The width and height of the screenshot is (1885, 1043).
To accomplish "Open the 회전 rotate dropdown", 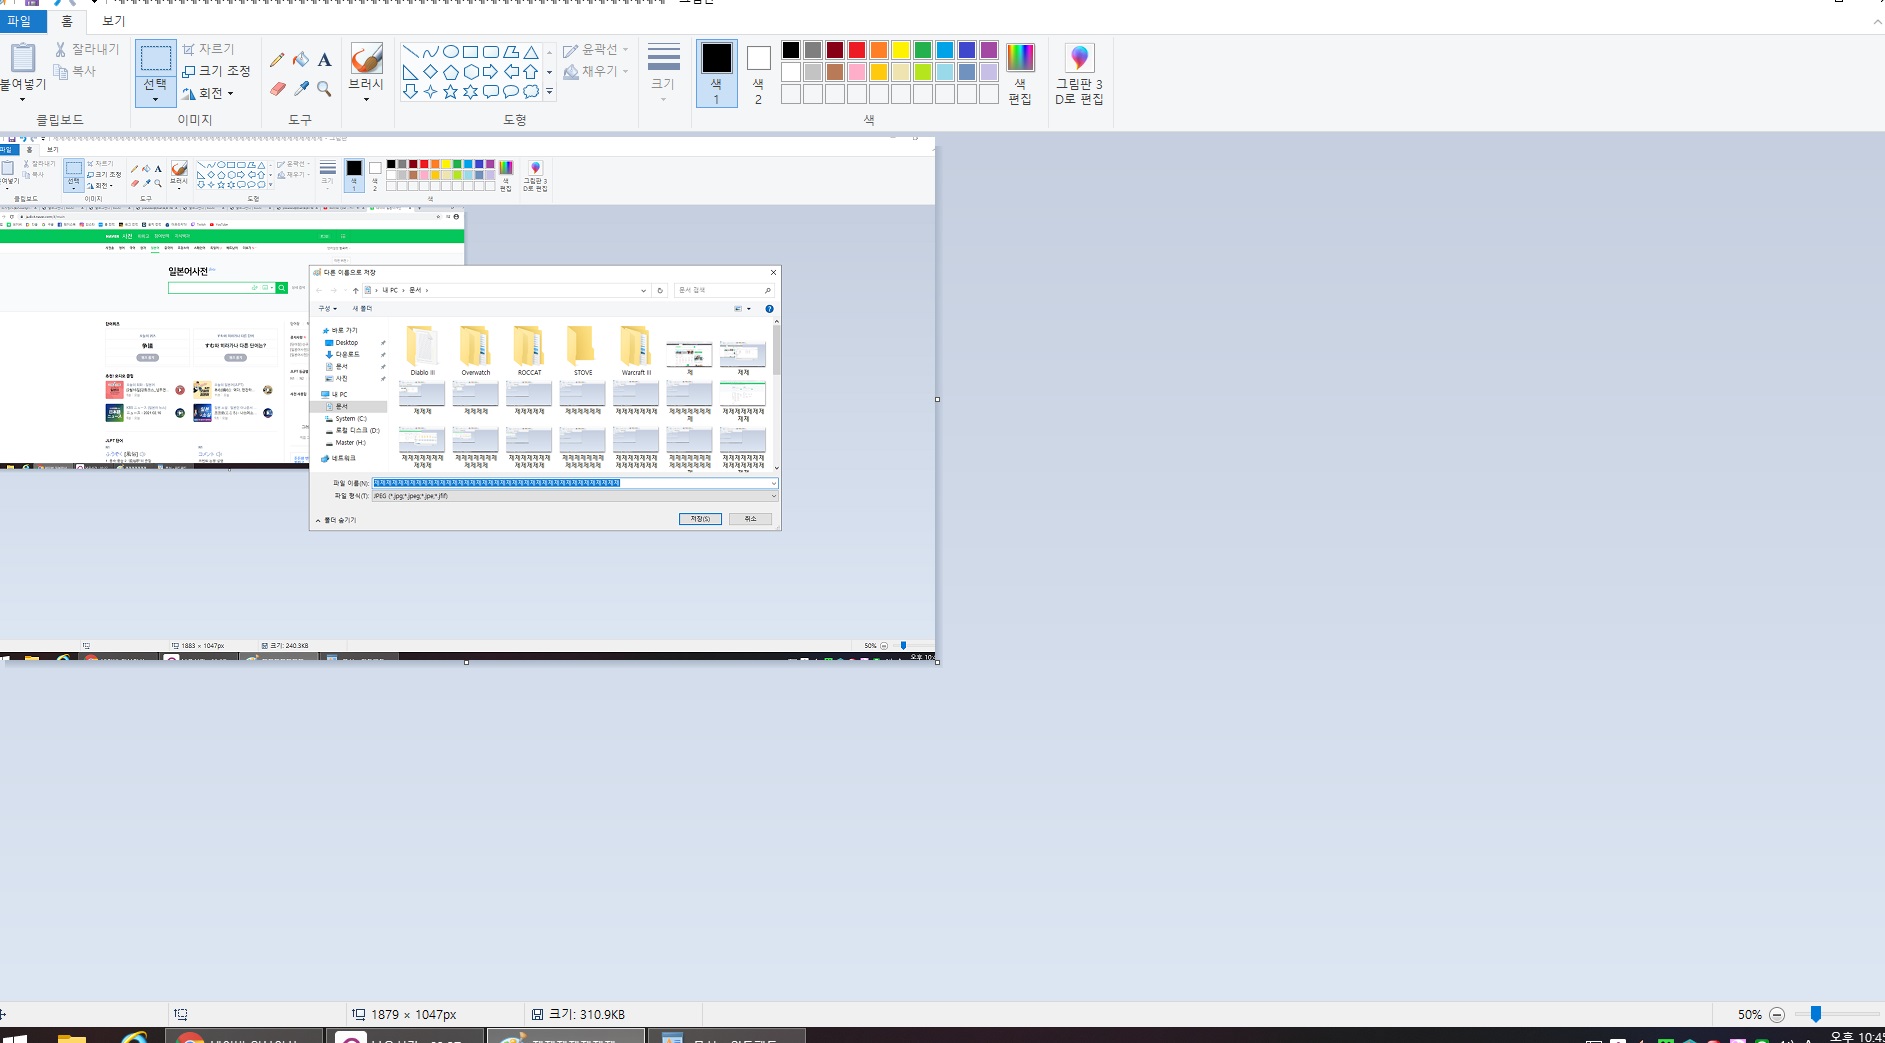I will click(x=208, y=93).
